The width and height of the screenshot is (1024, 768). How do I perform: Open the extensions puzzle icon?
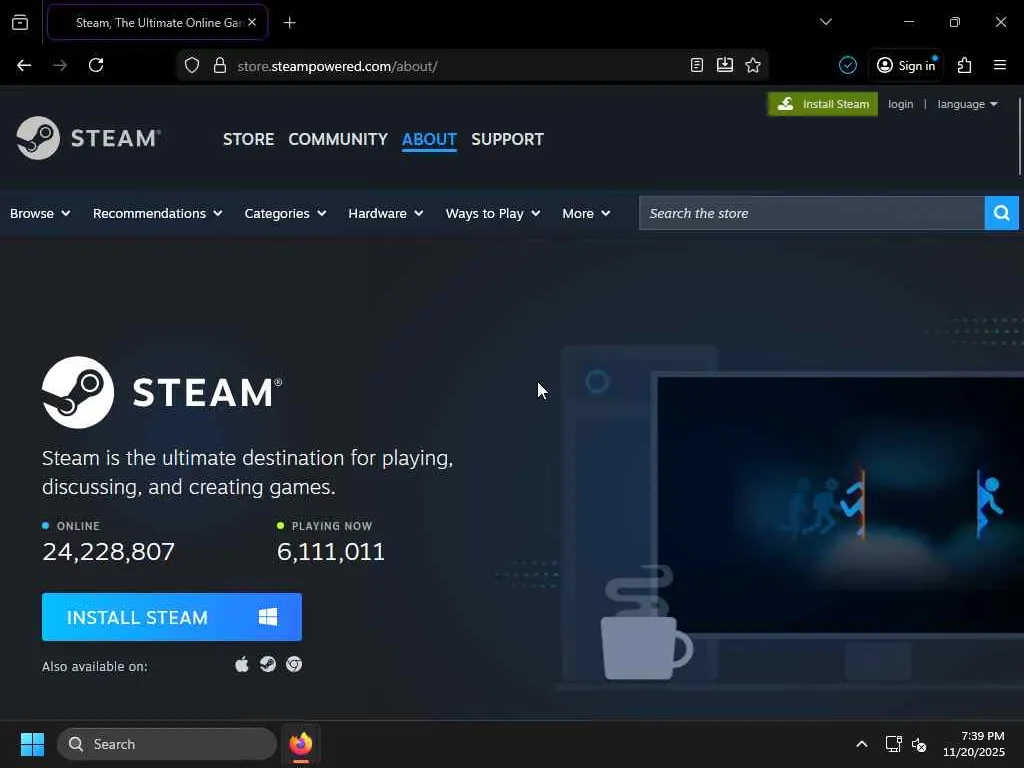coord(965,65)
